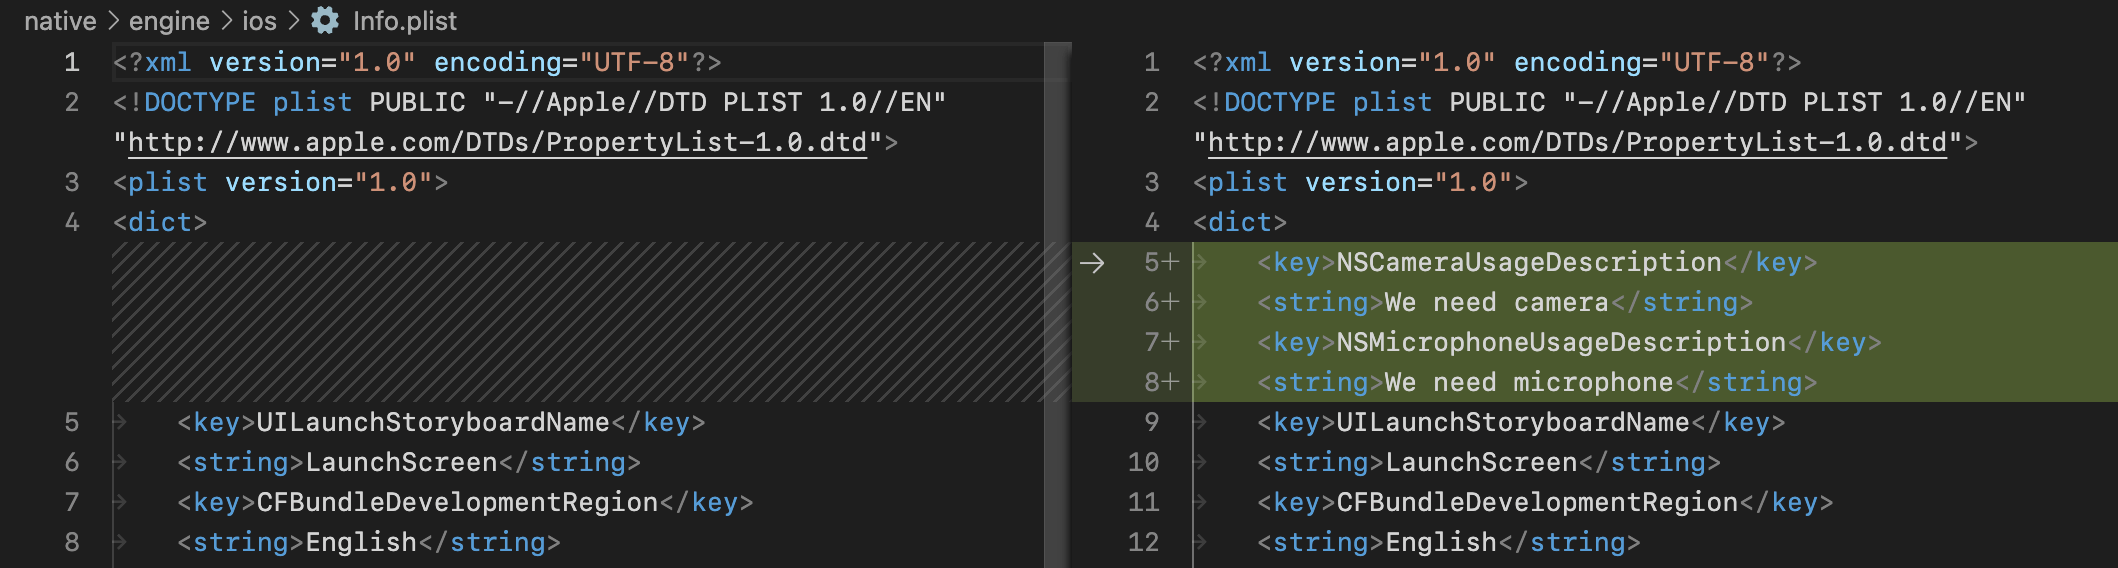The image size is (2118, 568).
Task: Click line number 1 in left pane gutter
Action: (72, 62)
